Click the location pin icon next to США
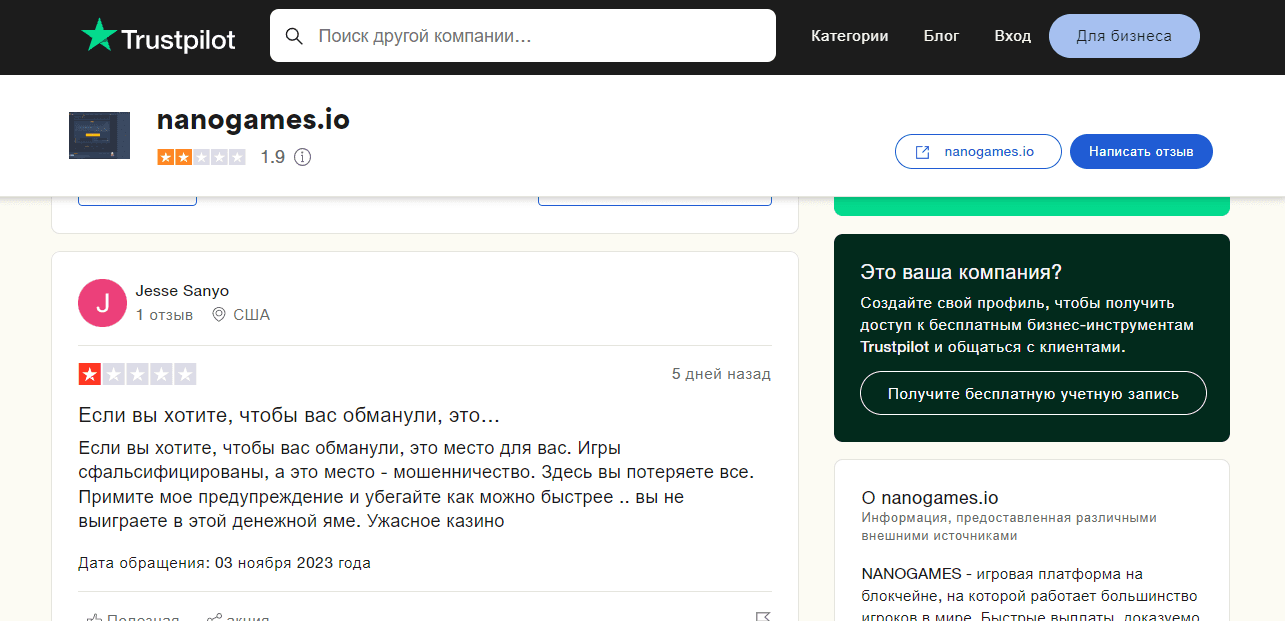 [219, 315]
